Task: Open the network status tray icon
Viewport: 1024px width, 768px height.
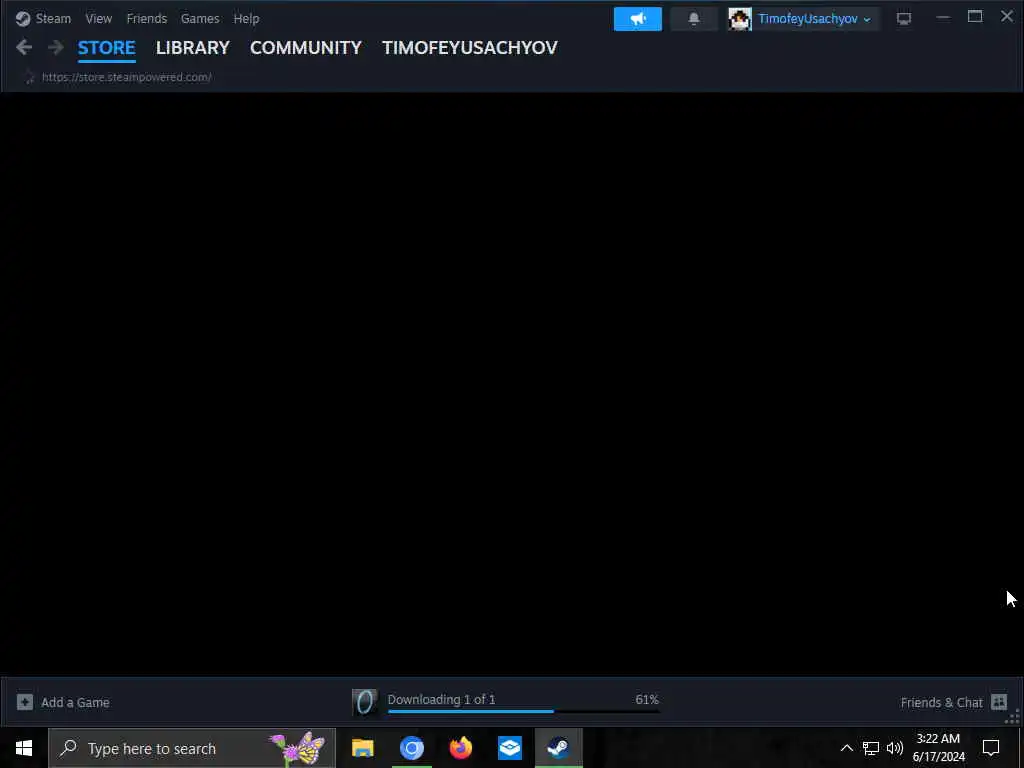Action: [x=871, y=748]
